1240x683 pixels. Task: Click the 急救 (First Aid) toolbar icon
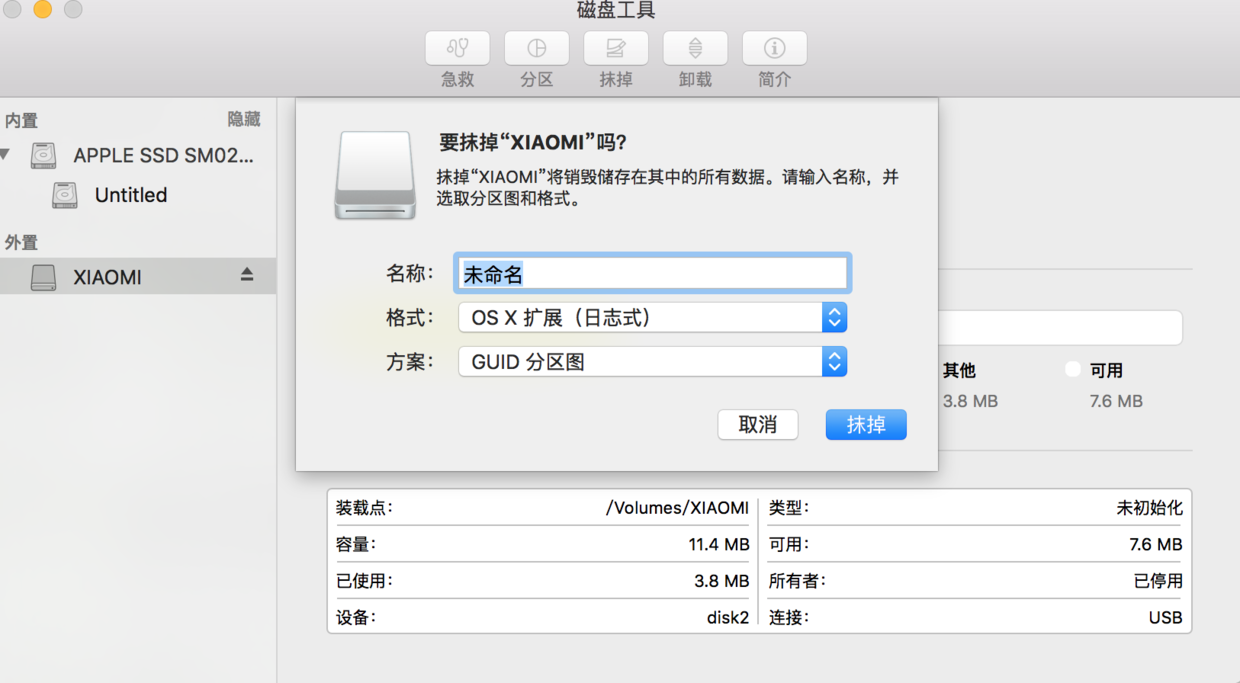coord(457,47)
